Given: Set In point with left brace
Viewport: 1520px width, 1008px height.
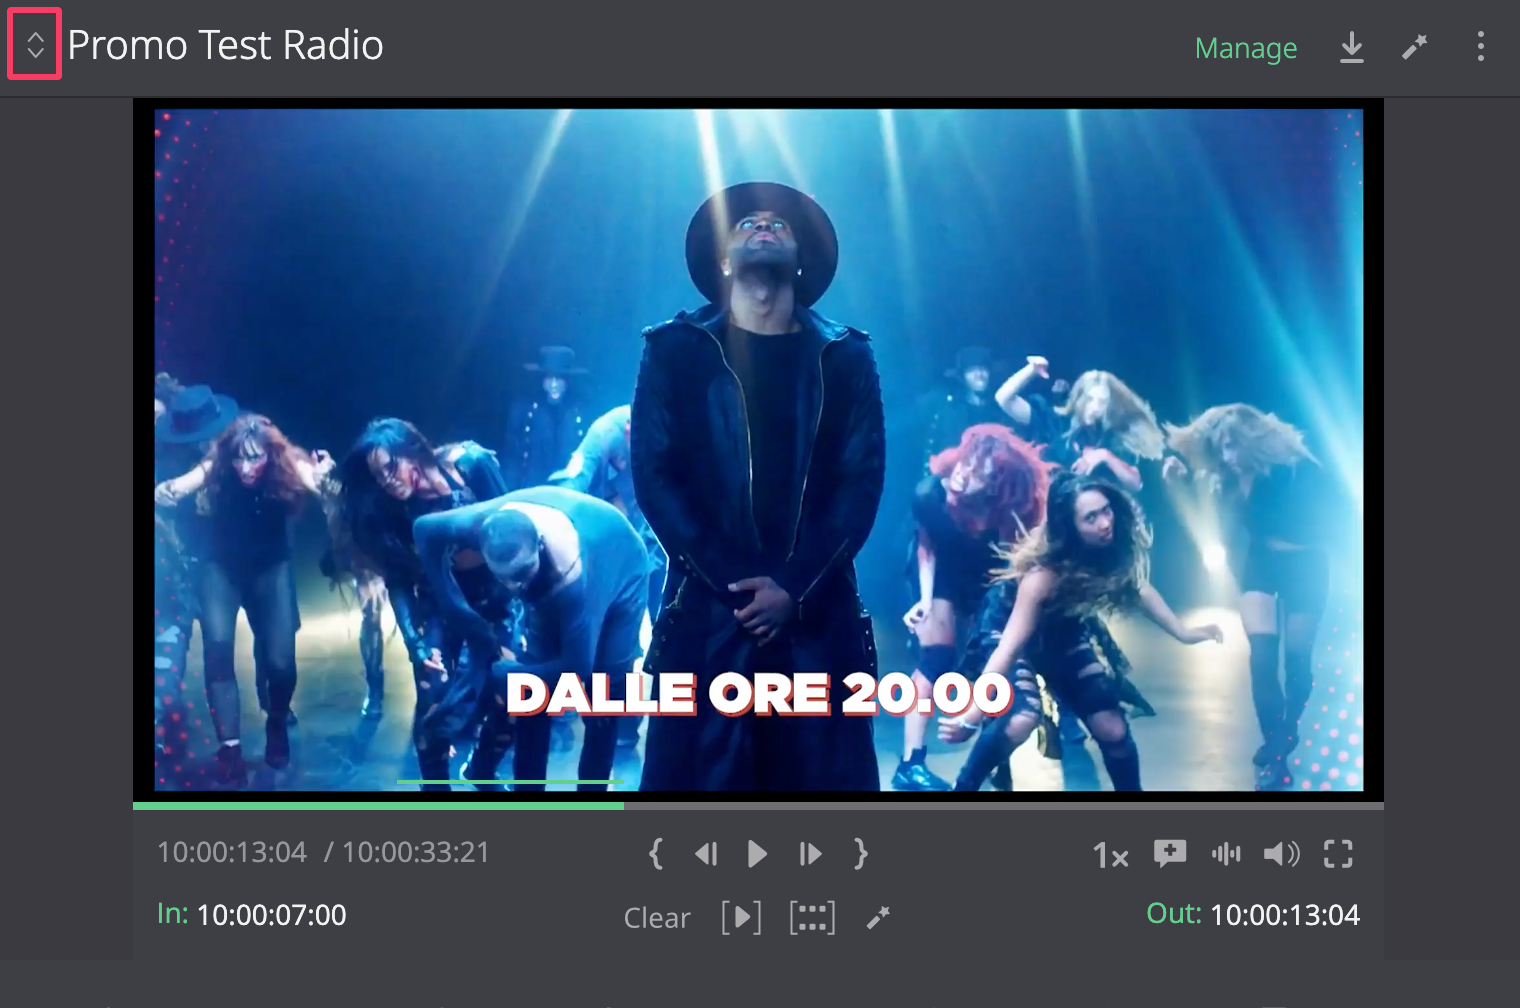Looking at the screenshot, I should [656, 853].
